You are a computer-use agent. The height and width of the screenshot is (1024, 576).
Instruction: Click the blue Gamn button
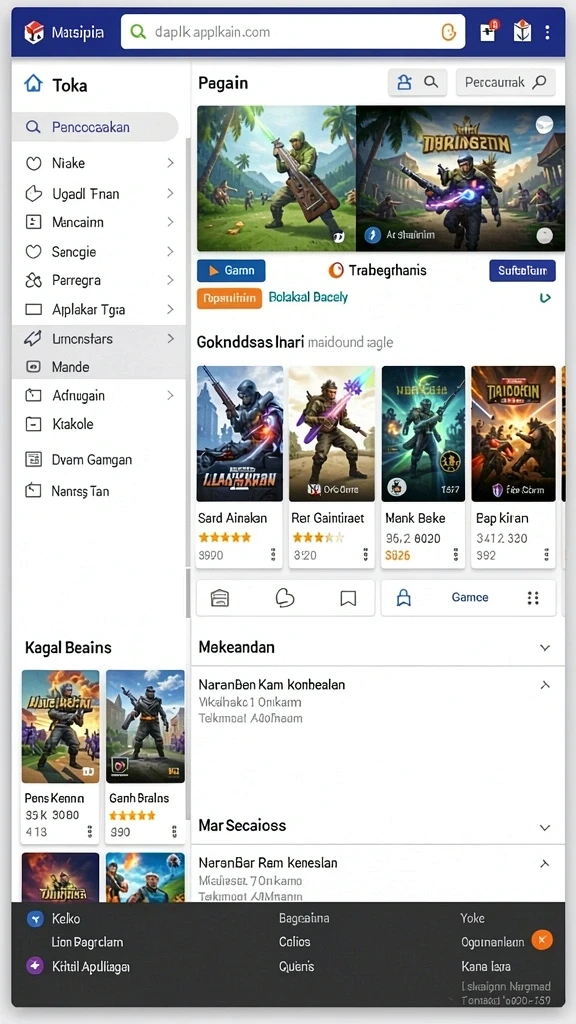point(231,270)
